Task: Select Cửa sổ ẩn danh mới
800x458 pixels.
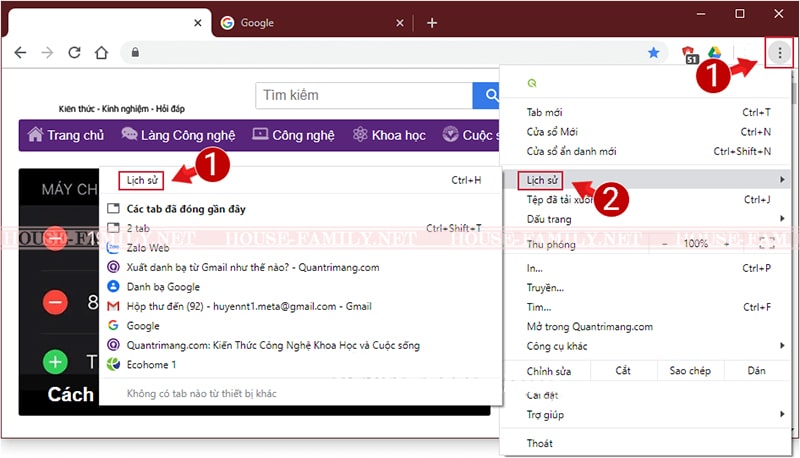Action: pos(648,151)
